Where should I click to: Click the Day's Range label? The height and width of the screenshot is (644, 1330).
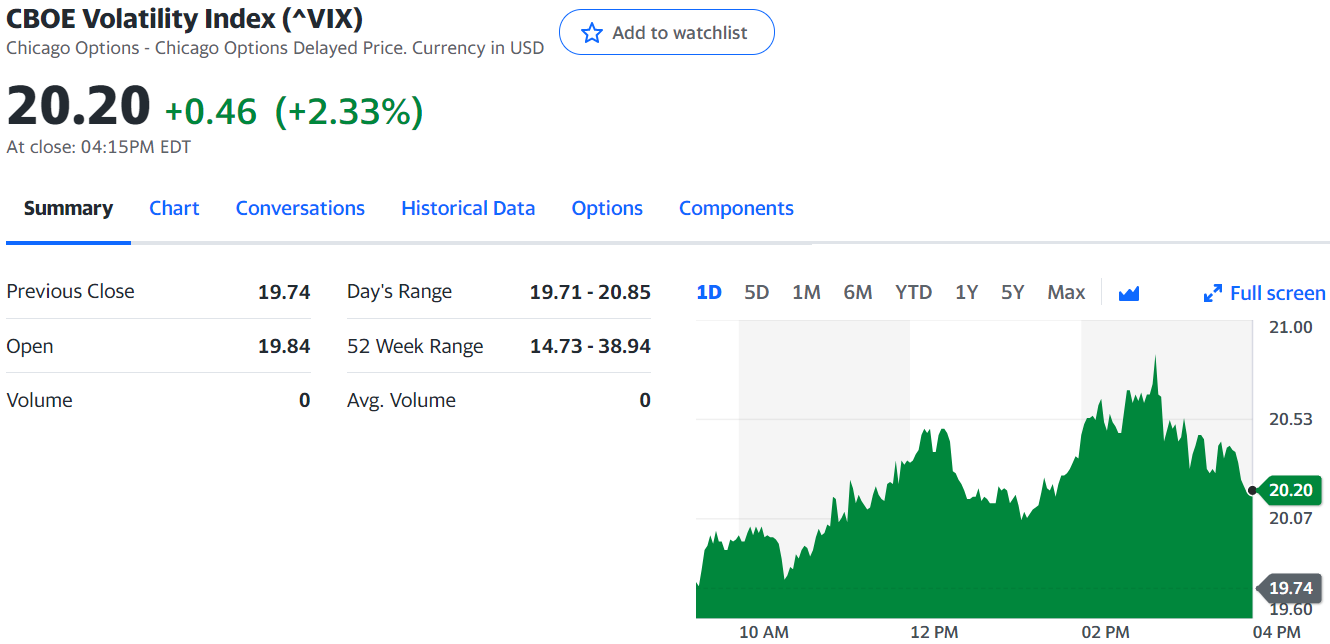[x=399, y=292]
